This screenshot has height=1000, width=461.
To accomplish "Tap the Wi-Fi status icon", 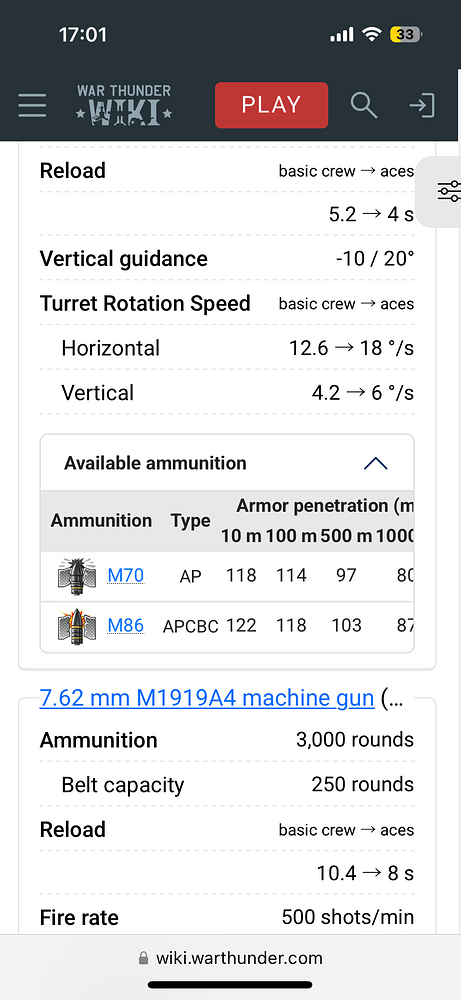I will tap(371, 34).
